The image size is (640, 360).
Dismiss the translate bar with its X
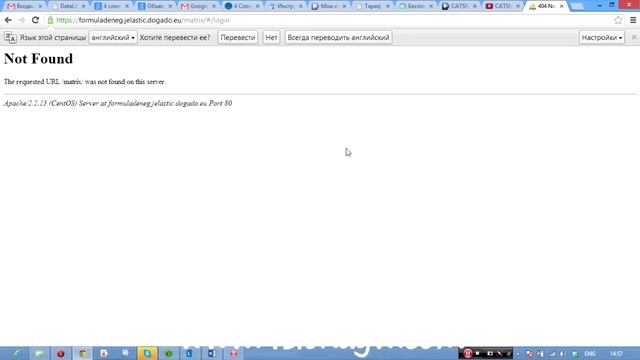click(634, 37)
